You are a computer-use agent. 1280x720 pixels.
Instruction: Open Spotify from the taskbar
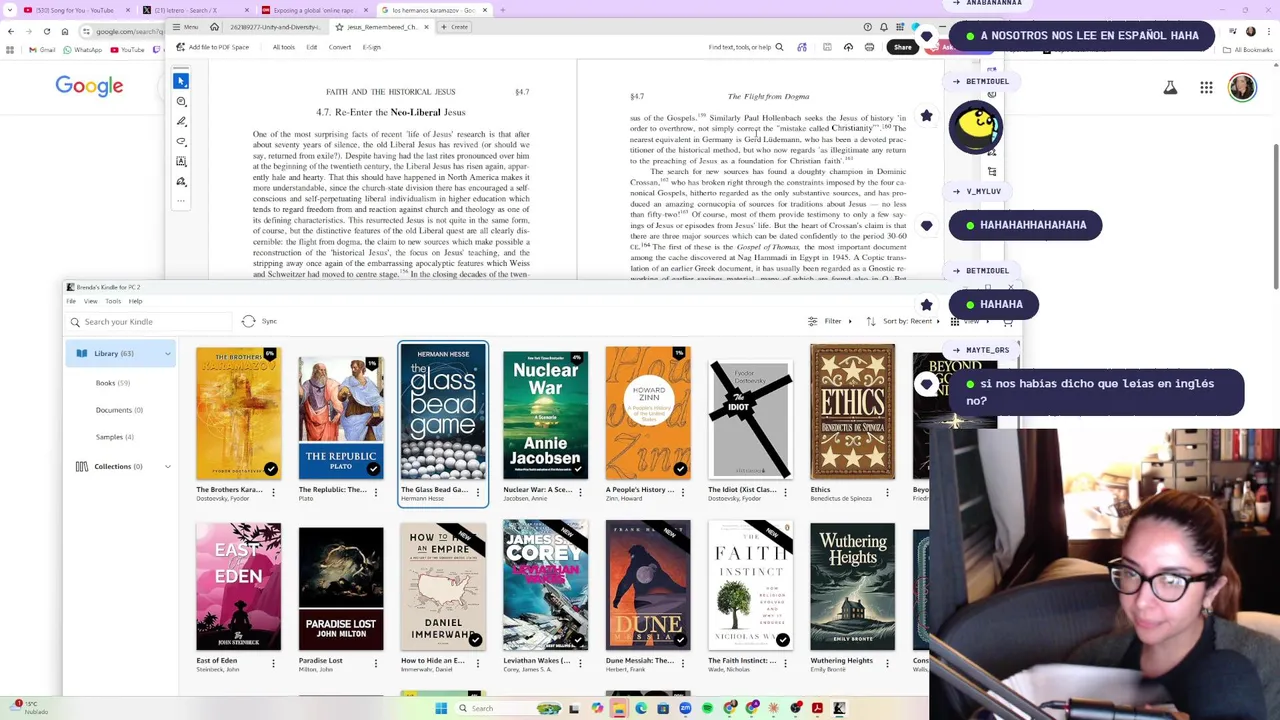[x=707, y=708]
